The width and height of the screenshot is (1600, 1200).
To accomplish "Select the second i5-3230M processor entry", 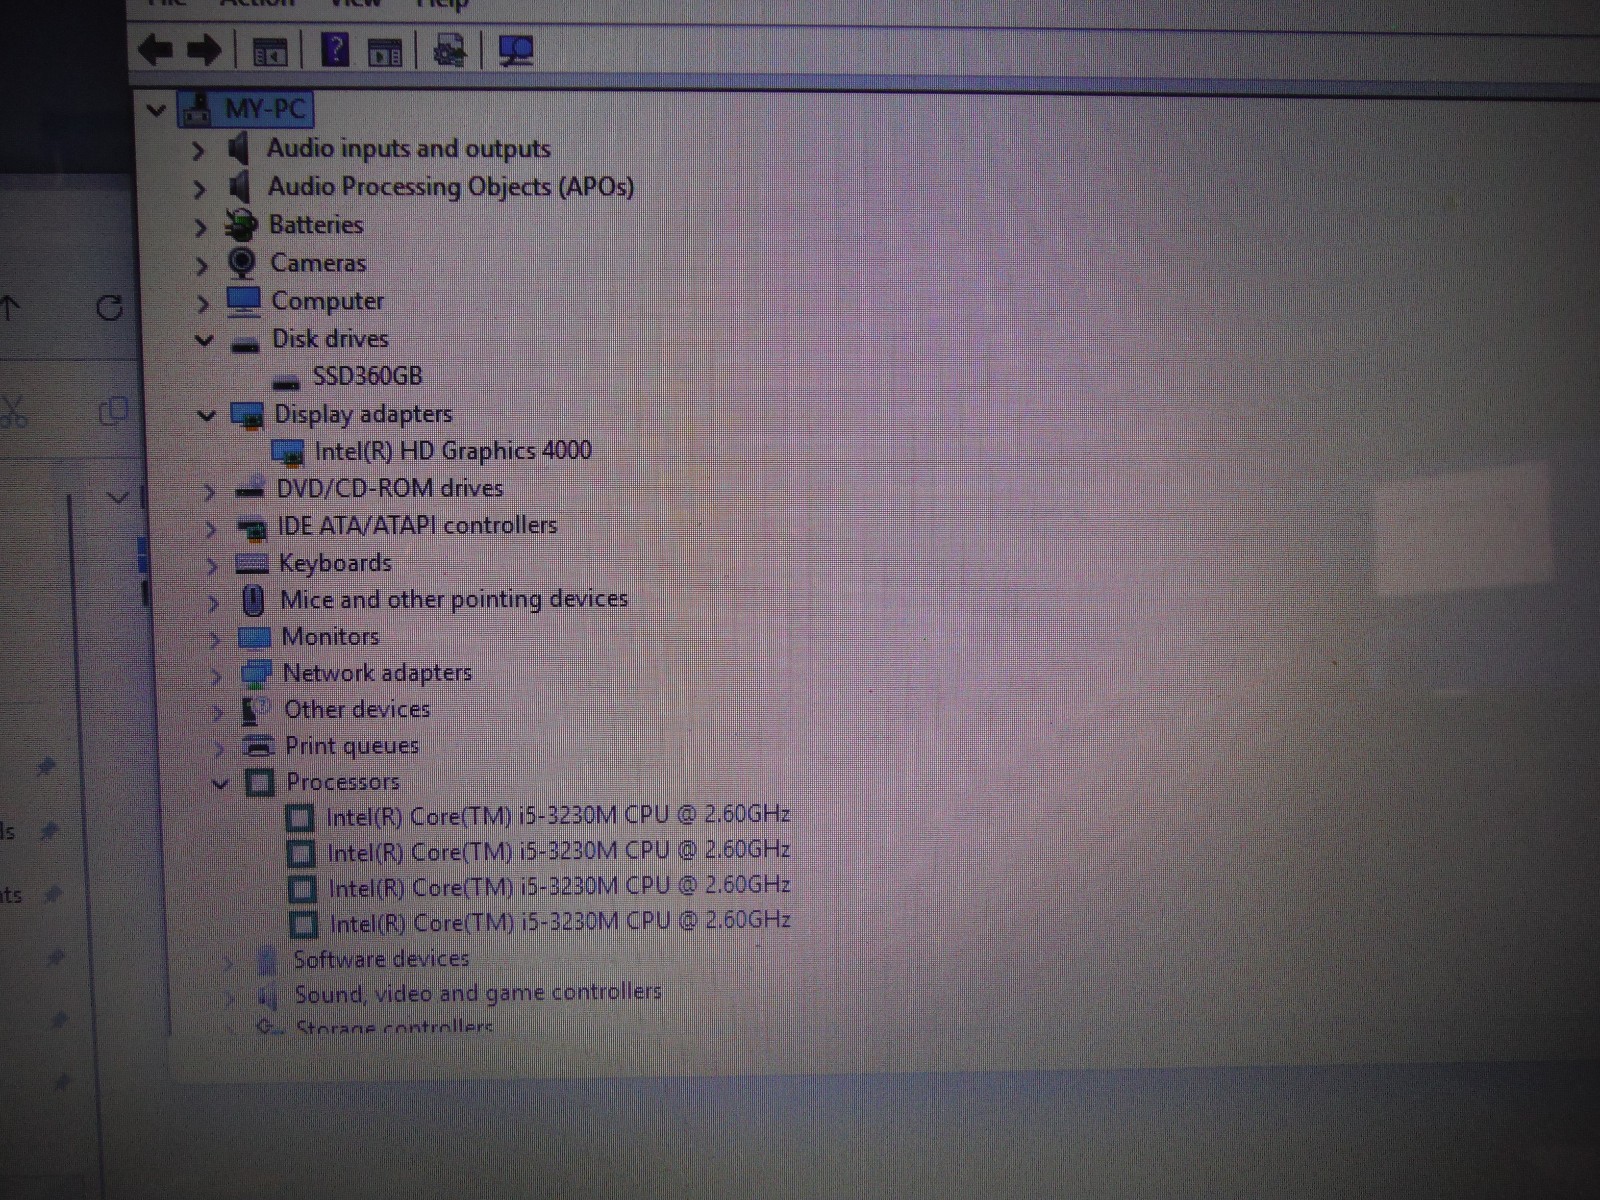I will [559, 851].
